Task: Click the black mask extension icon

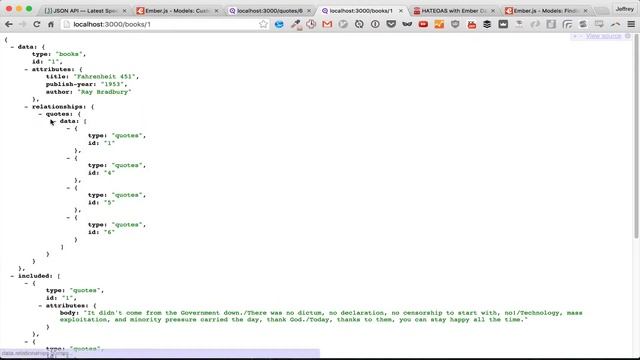Action: (407, 24)
